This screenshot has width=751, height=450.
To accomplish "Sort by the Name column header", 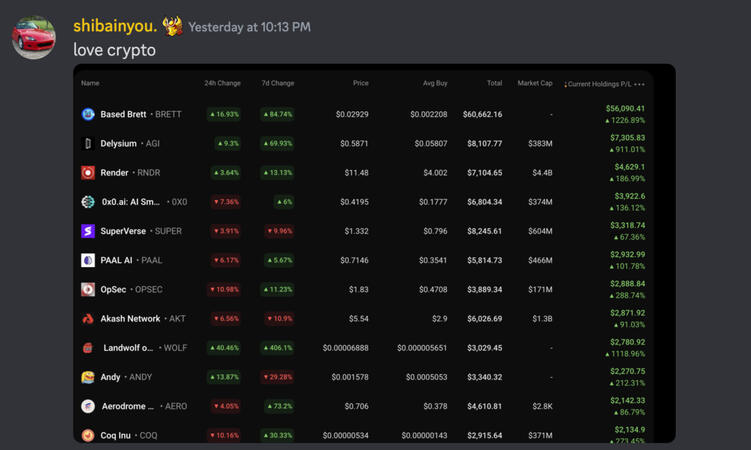I will (x=90, y=83).
